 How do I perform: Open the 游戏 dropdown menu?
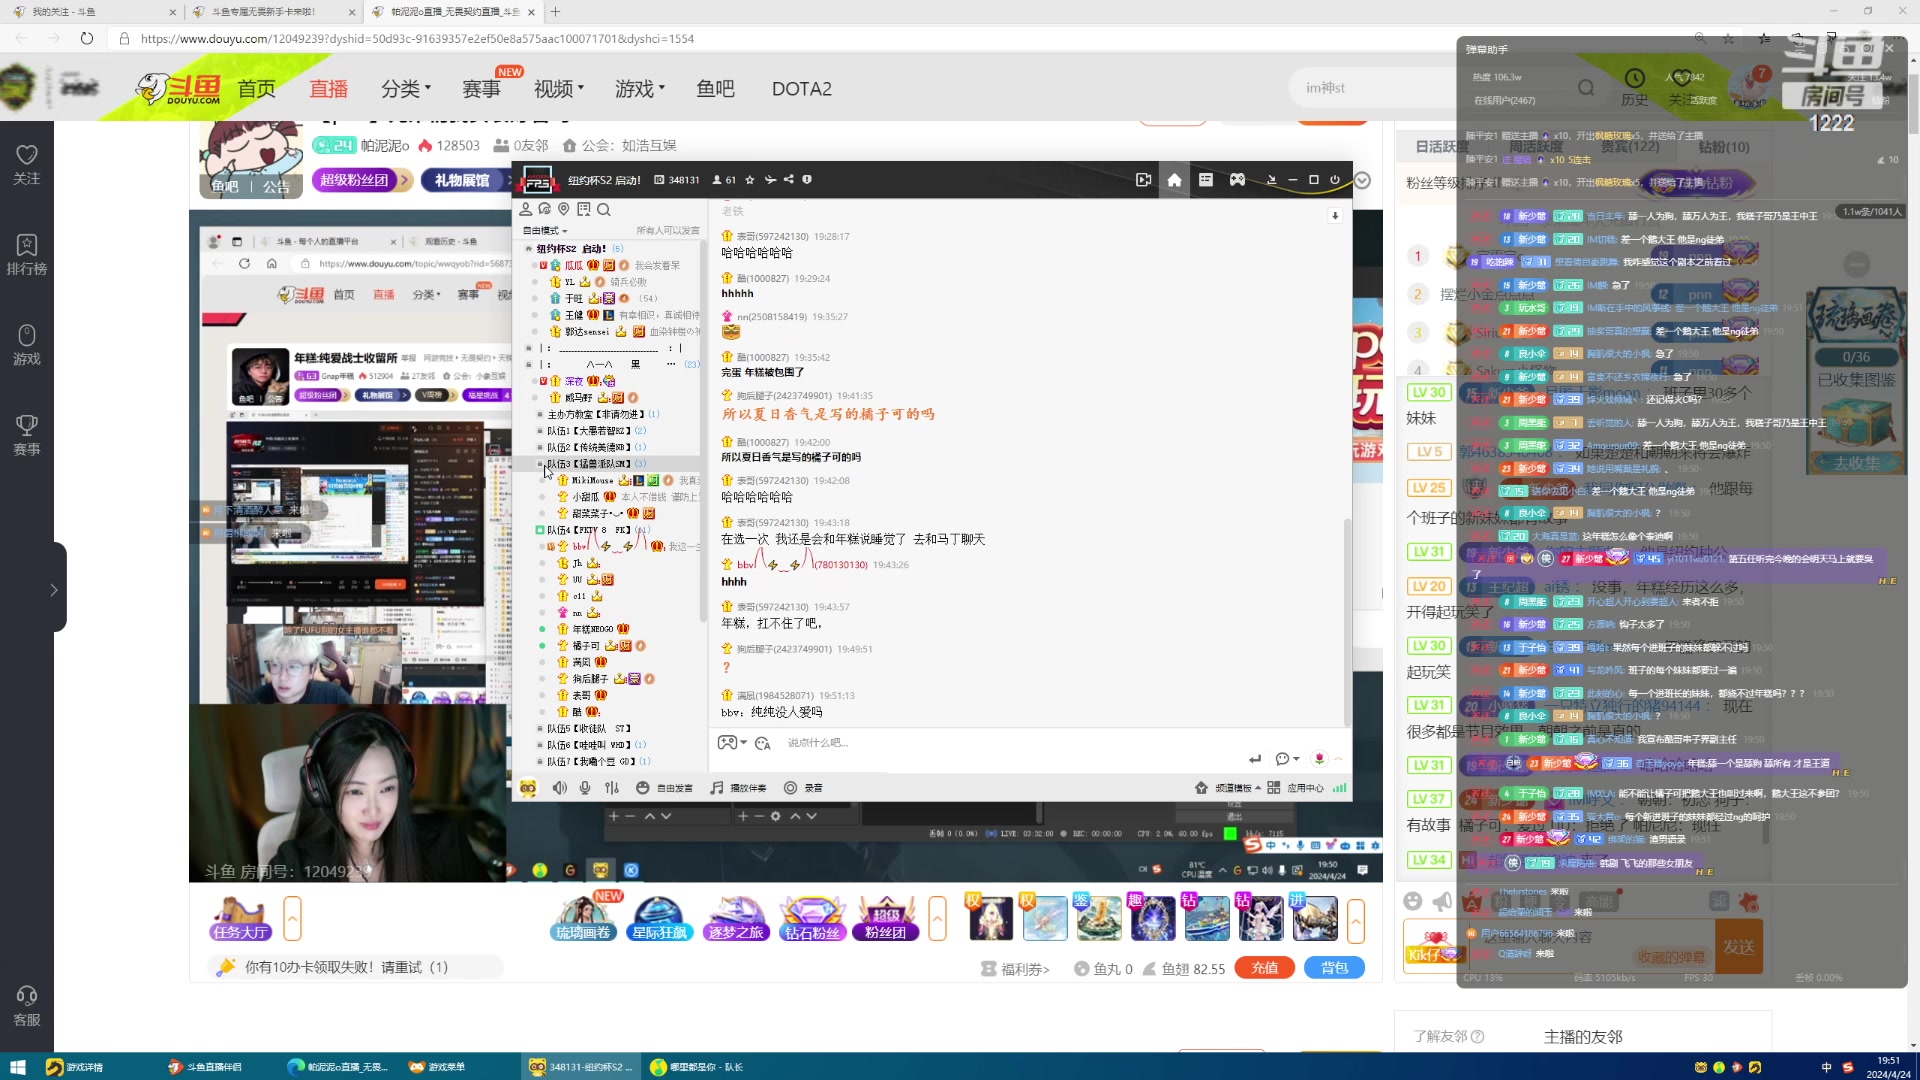[x=640, y=89]
